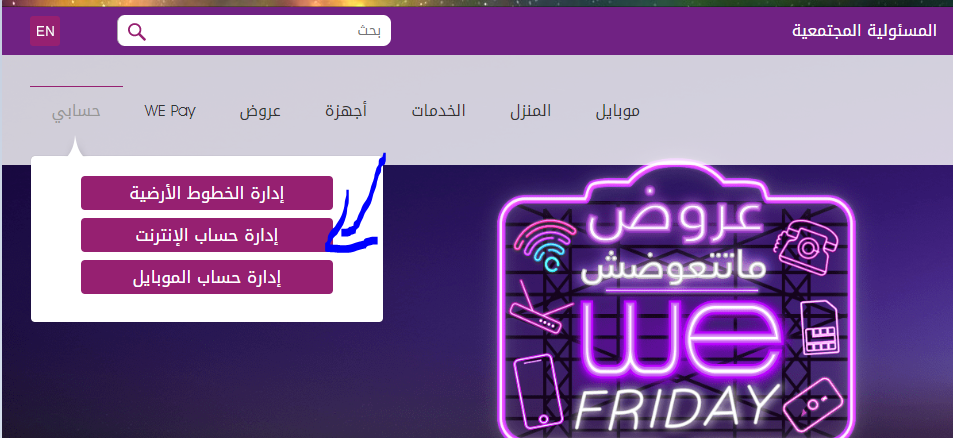Select إدارة حساب الإنترنت button
The image size is (953, 438).
coord(207,235)
